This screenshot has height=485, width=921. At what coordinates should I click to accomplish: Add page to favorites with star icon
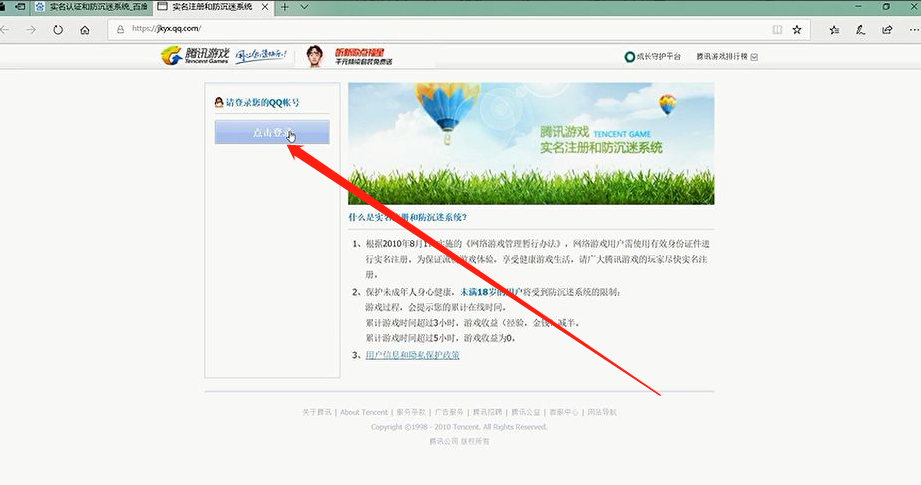point(797,29)
